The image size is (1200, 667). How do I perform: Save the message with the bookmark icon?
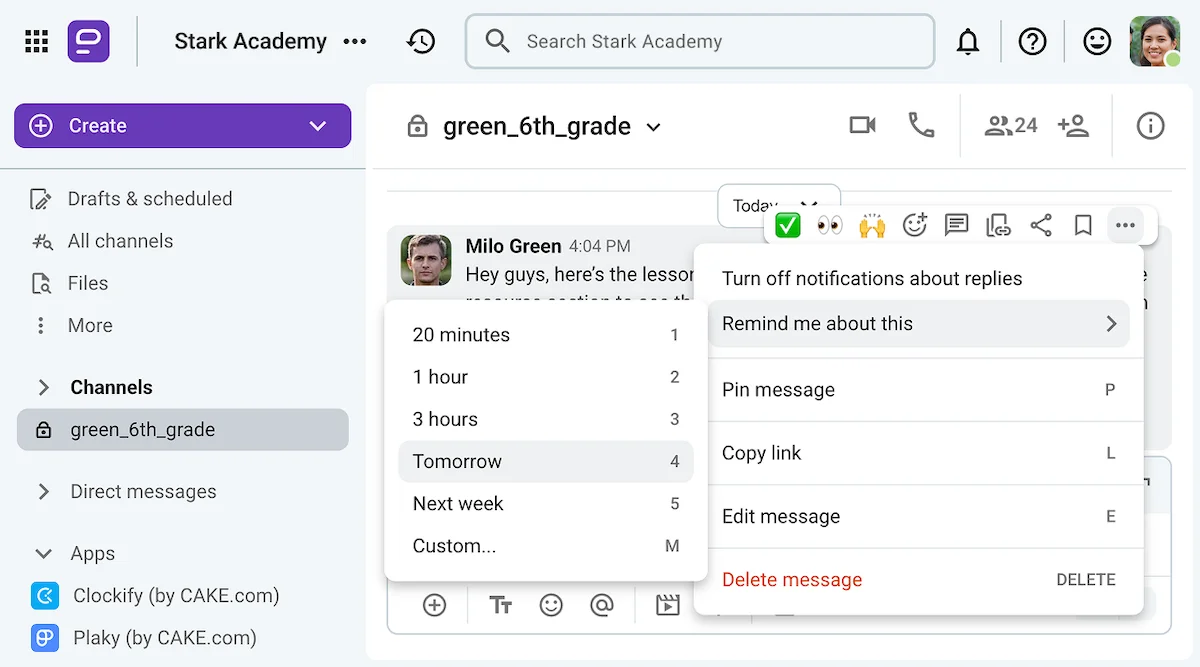(x=1083, y=225)
